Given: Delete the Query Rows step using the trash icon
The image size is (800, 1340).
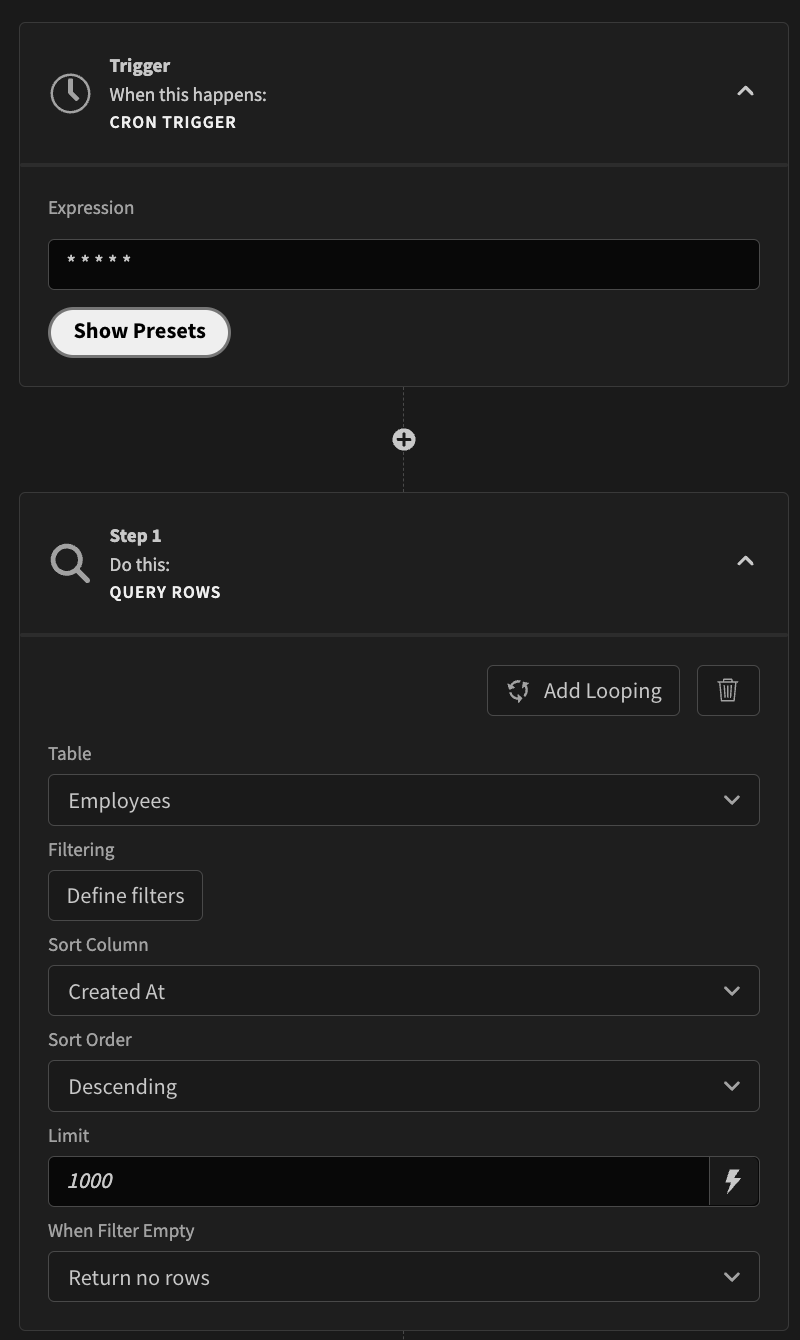Looking at the screenshot, I should click(728, 690).
